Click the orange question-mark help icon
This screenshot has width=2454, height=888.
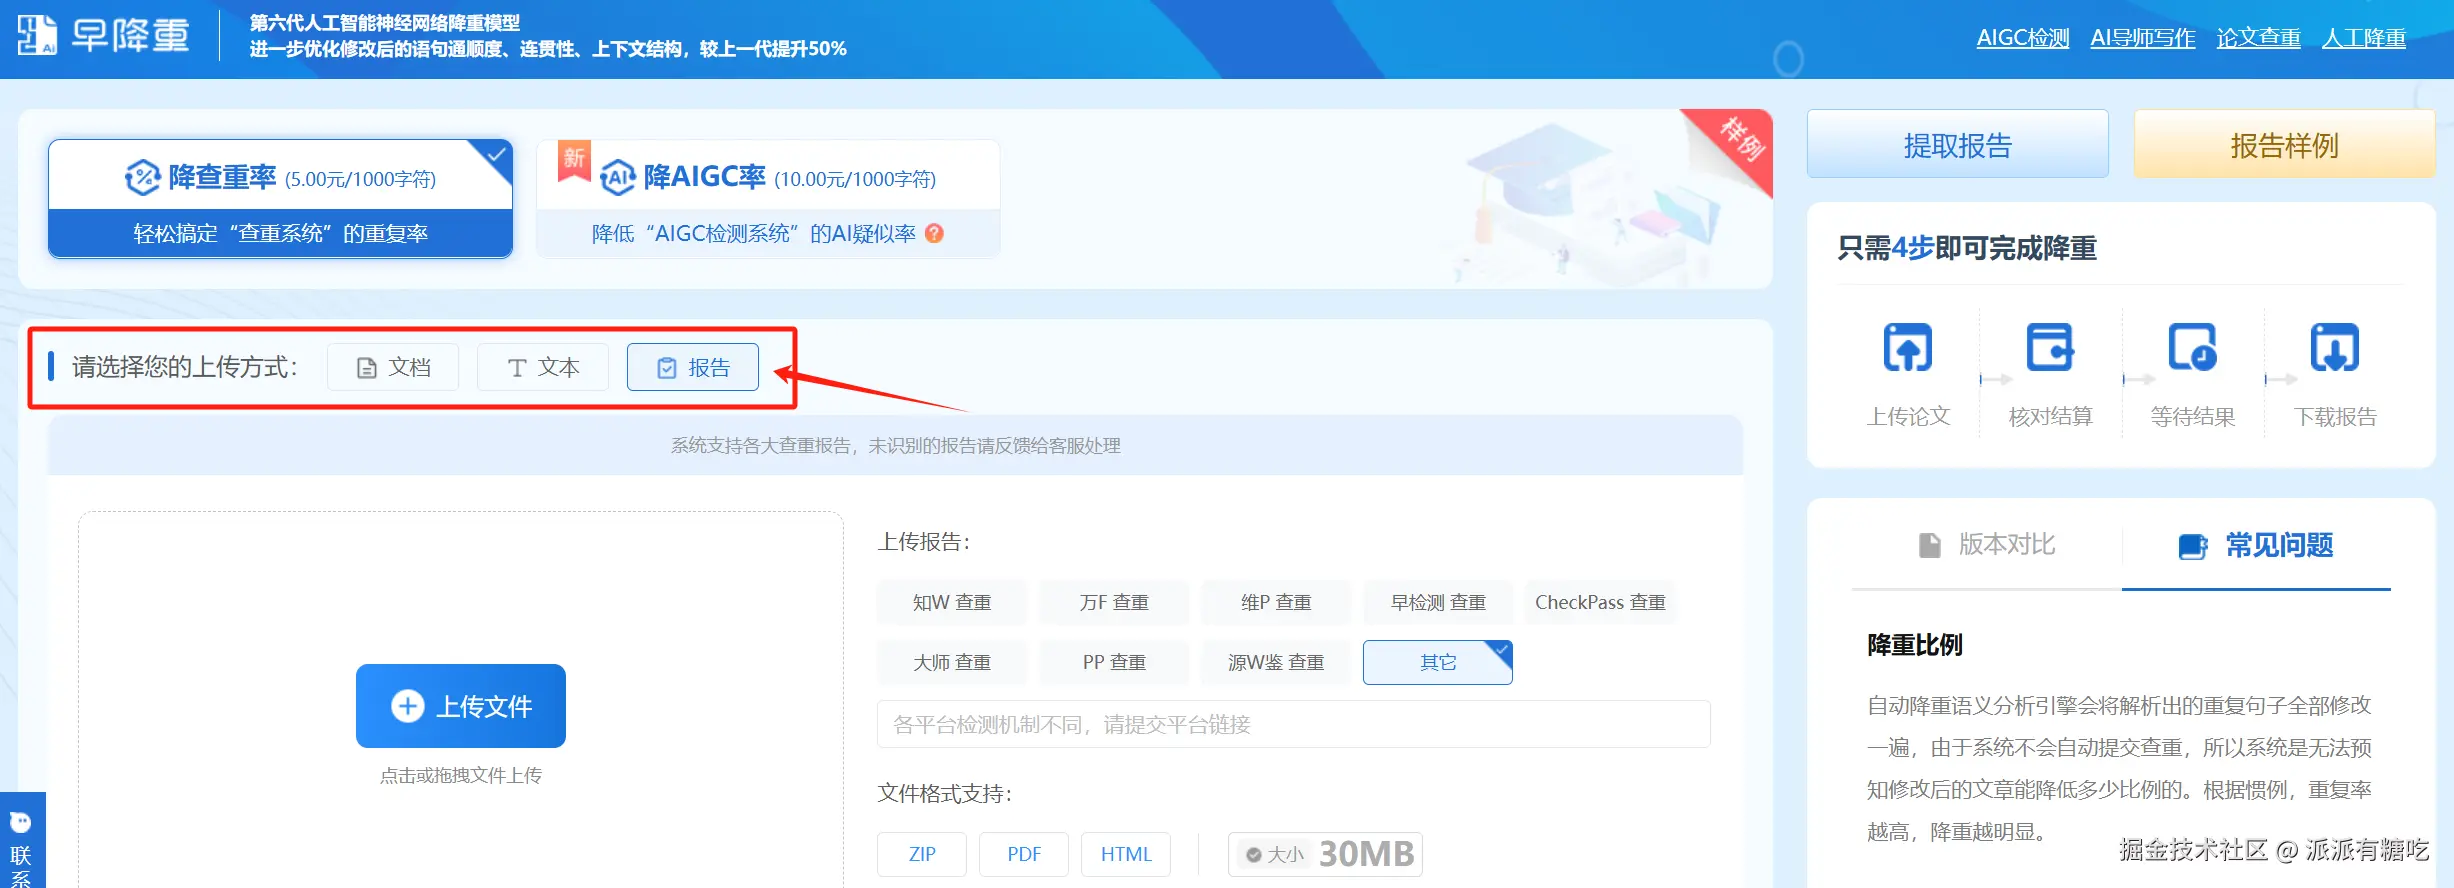934,233
